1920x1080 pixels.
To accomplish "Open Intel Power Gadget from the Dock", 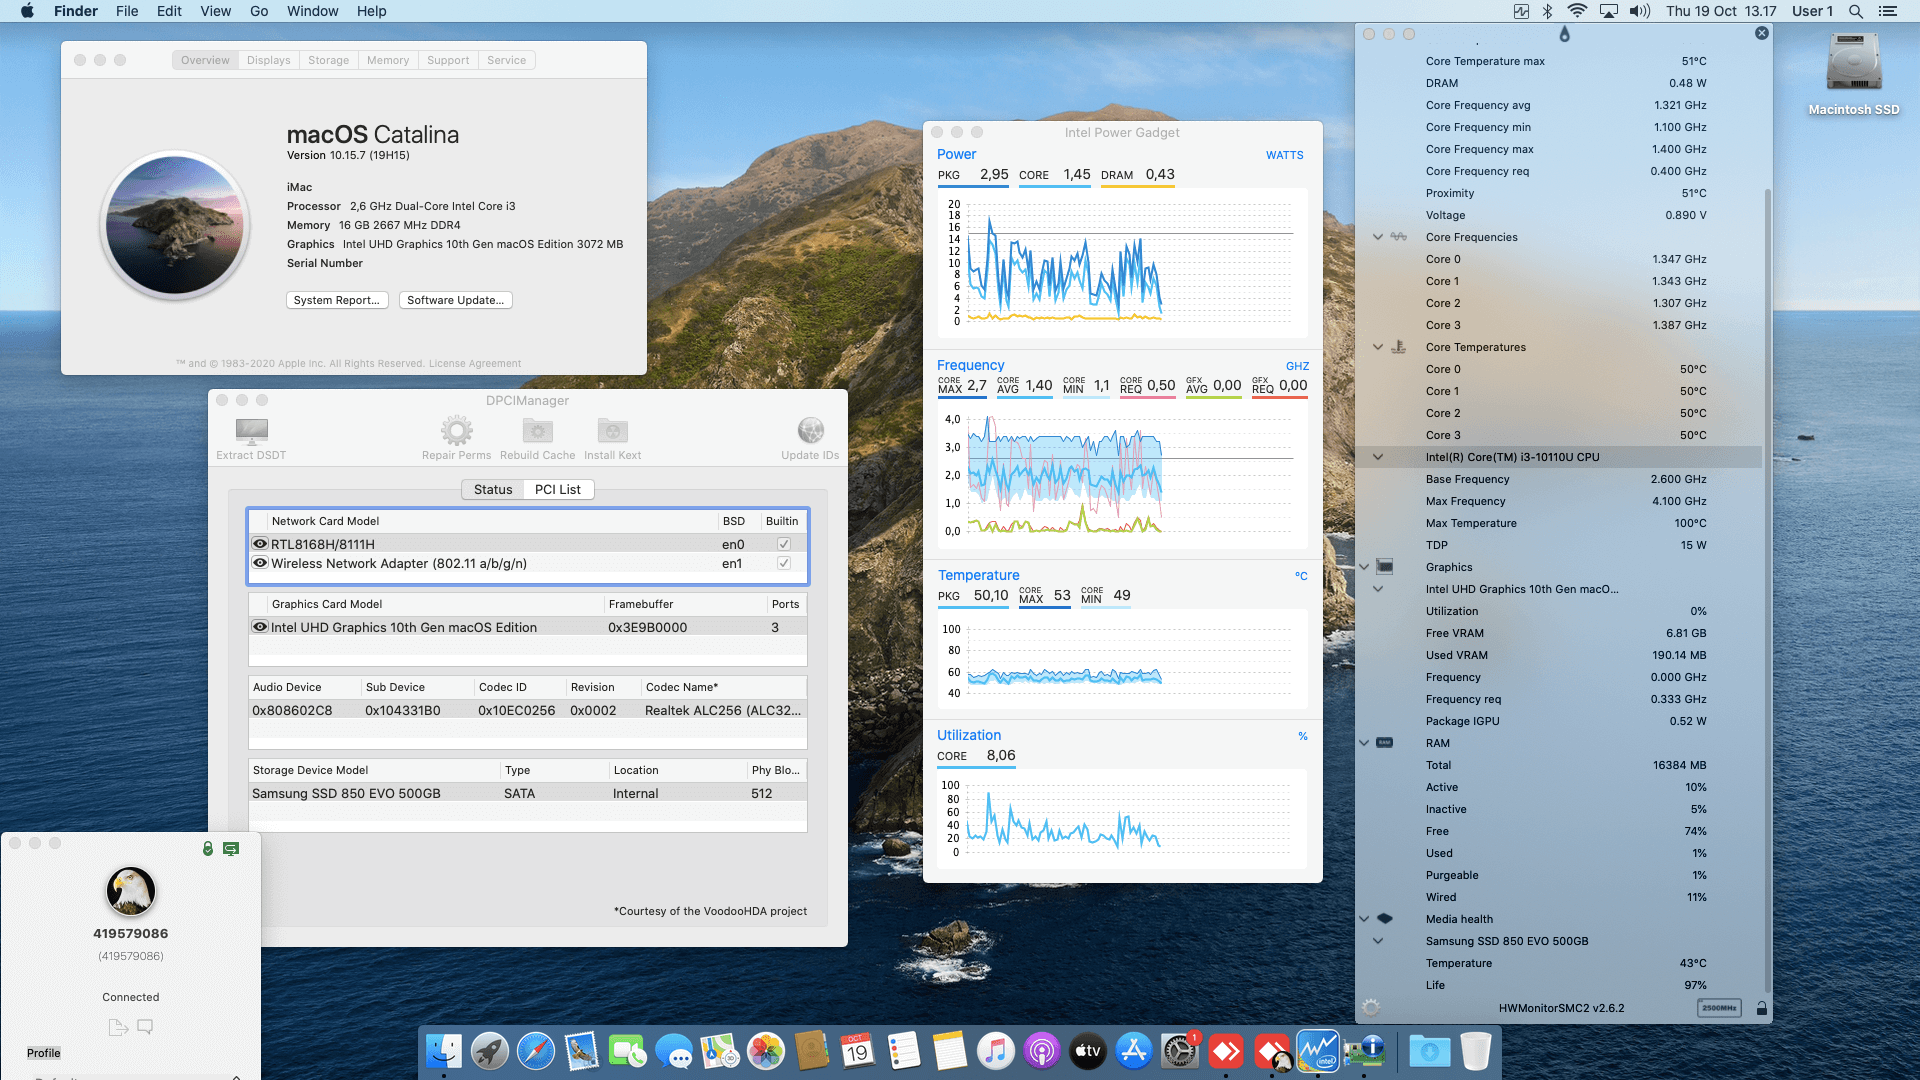I will (1318, 1052).
